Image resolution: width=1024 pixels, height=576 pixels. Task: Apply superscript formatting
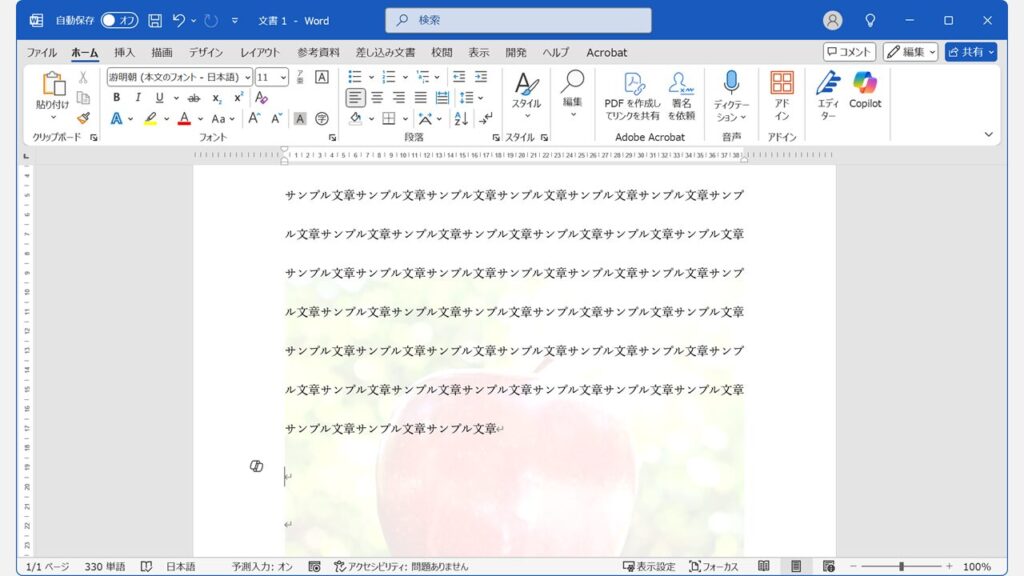[238, 97]
